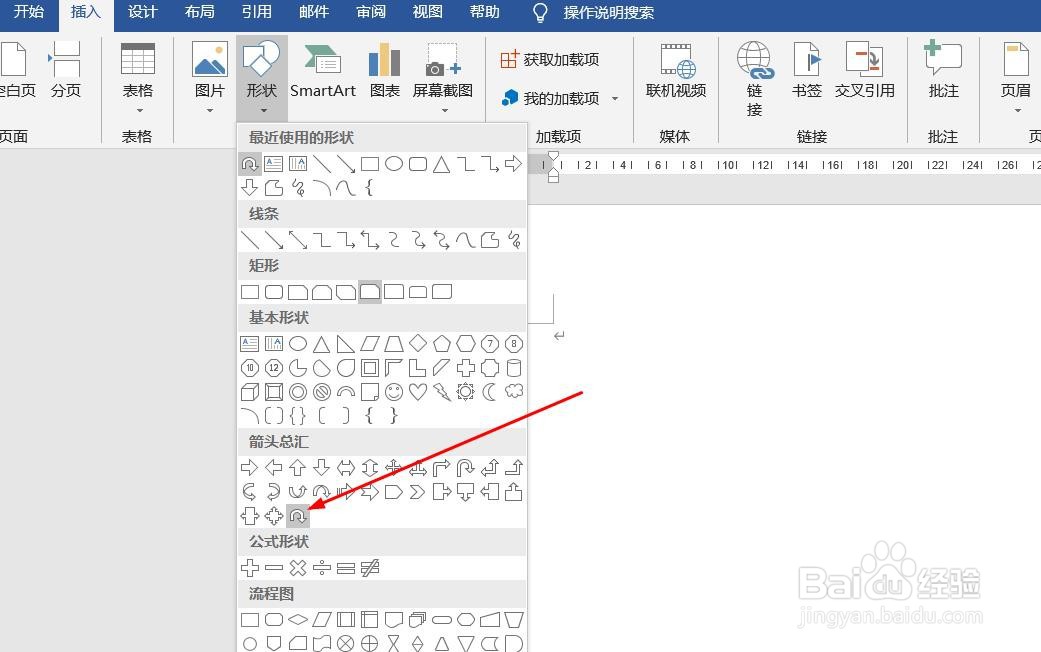1041x652 pixels.
Task: Pick the lightning bolt shape
Action: point(441,392)
